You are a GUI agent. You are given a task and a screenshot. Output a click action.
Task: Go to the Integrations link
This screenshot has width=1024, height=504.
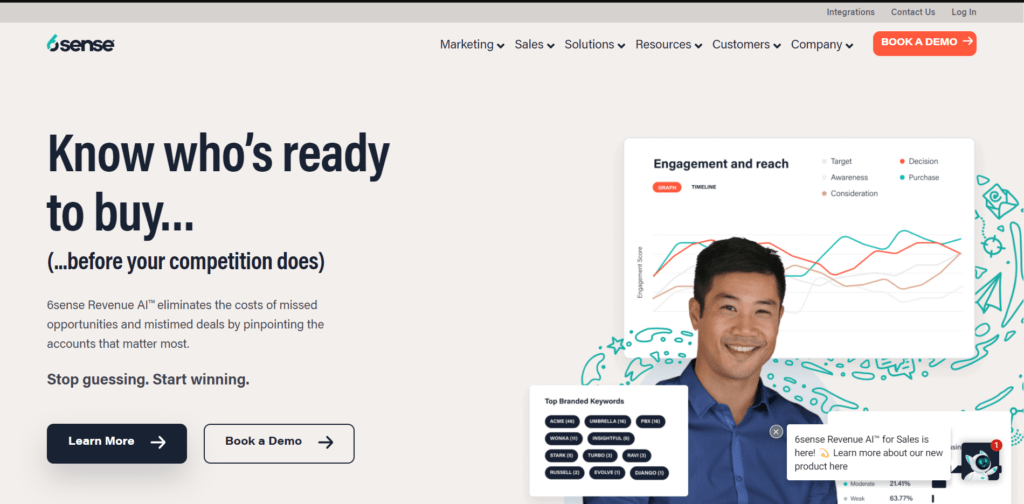pos(850,12)
